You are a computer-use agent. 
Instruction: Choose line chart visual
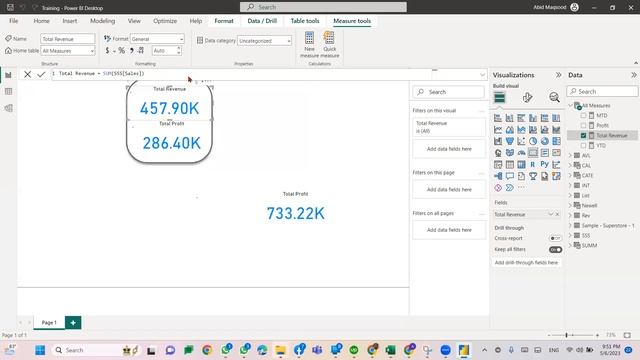[x=498, y=129]
